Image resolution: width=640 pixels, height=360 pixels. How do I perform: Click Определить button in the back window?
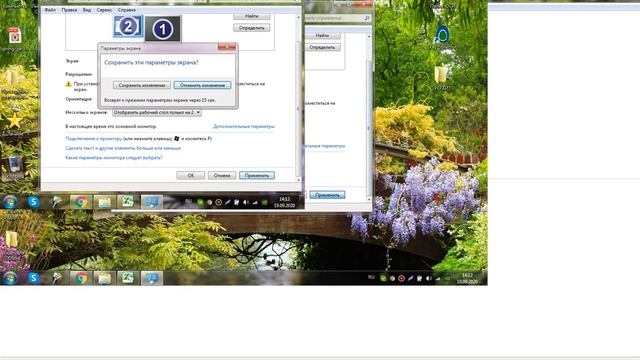tap(322, 47)
